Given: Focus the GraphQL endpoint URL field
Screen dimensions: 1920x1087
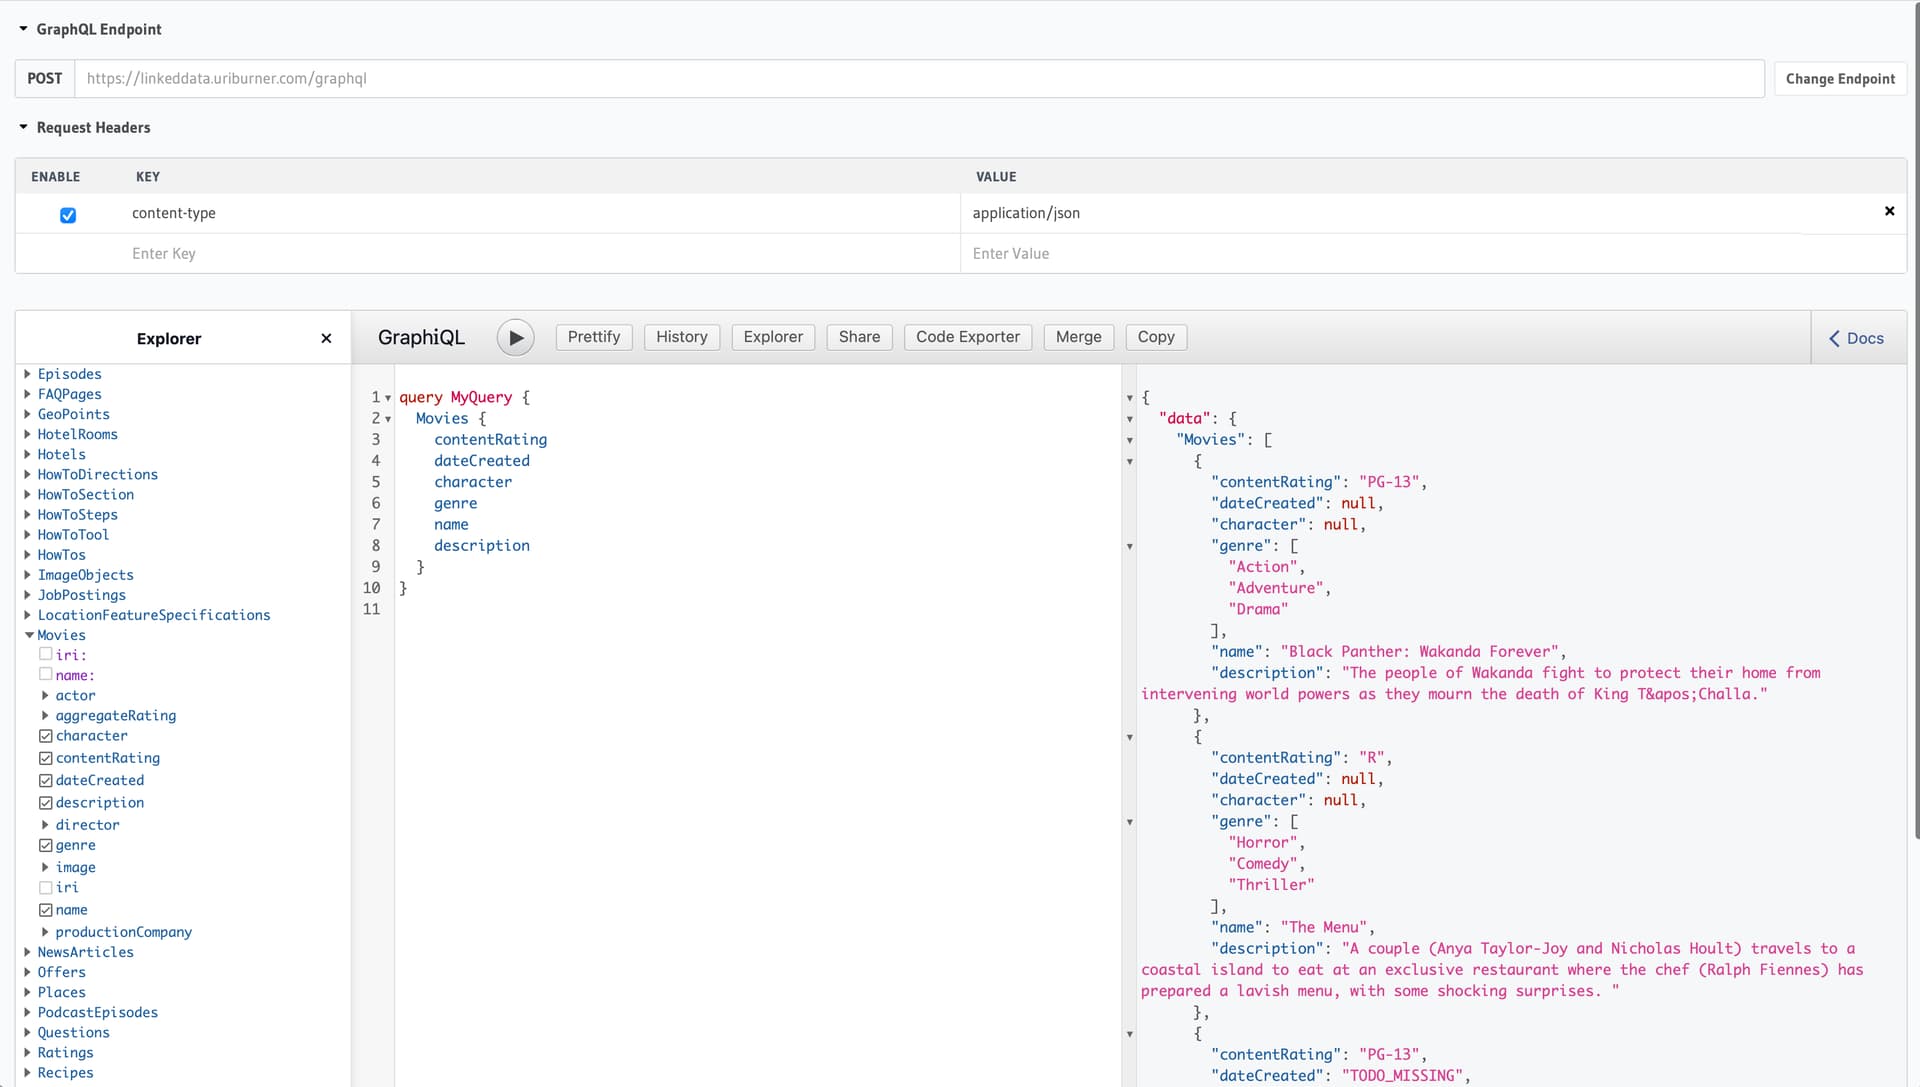Looking at the screenshot, I should pyautogui.click(x=919, y=78).
